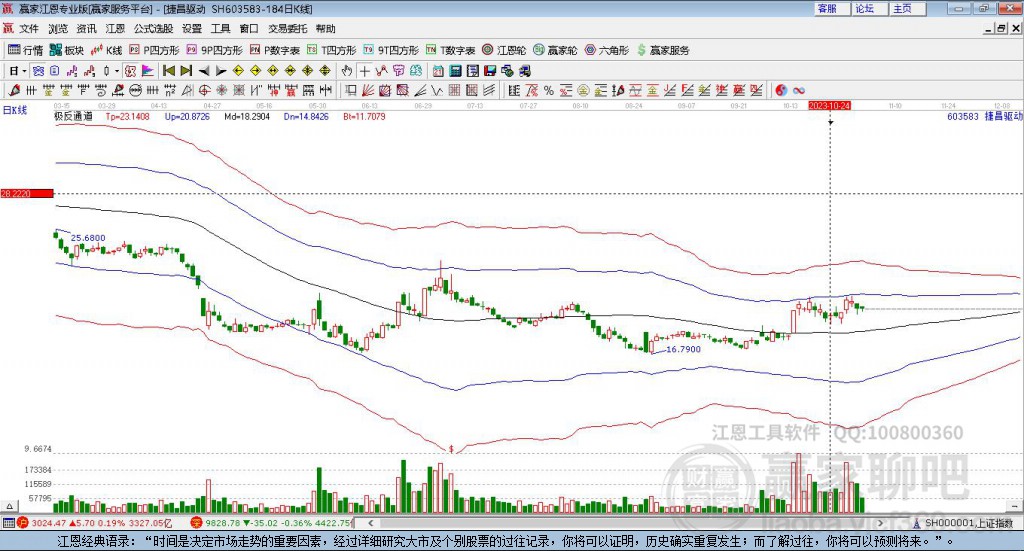Open the 六角形 hexagon tool
The height and width of the screenshot is (551, 1024).
click(607, 50)
